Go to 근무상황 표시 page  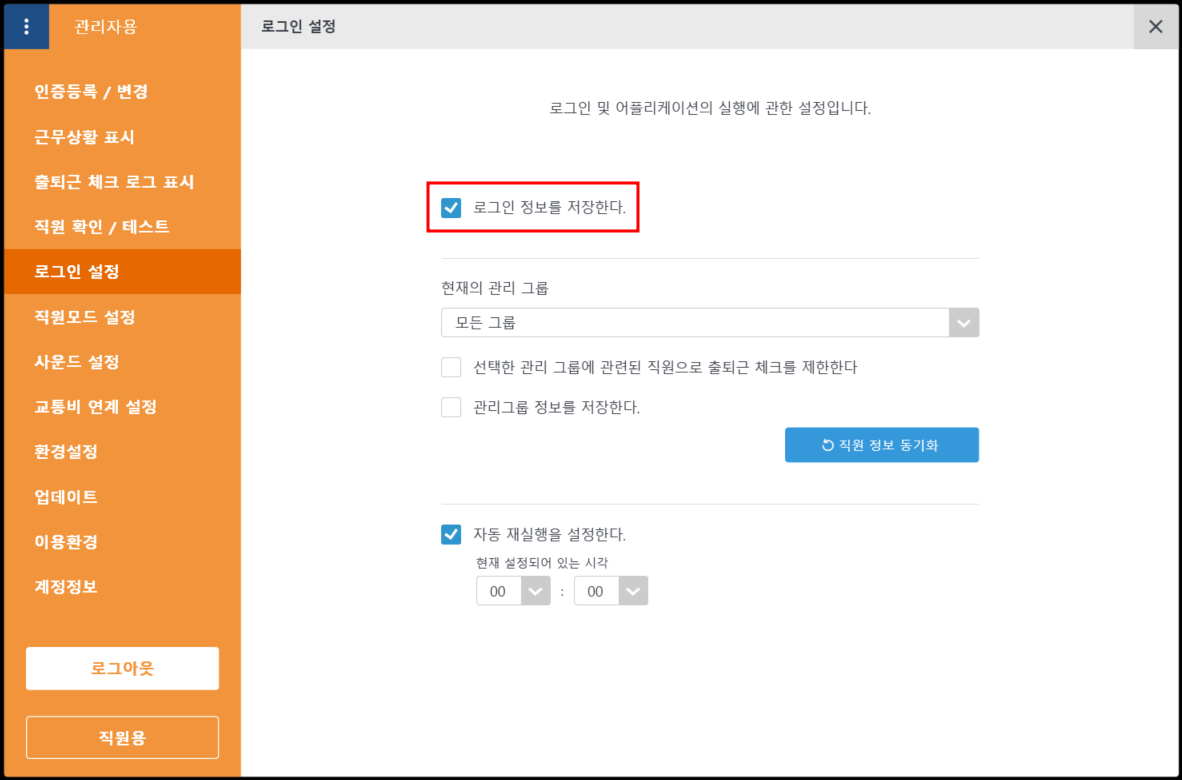pyautogui.click(x=84, y=137)
